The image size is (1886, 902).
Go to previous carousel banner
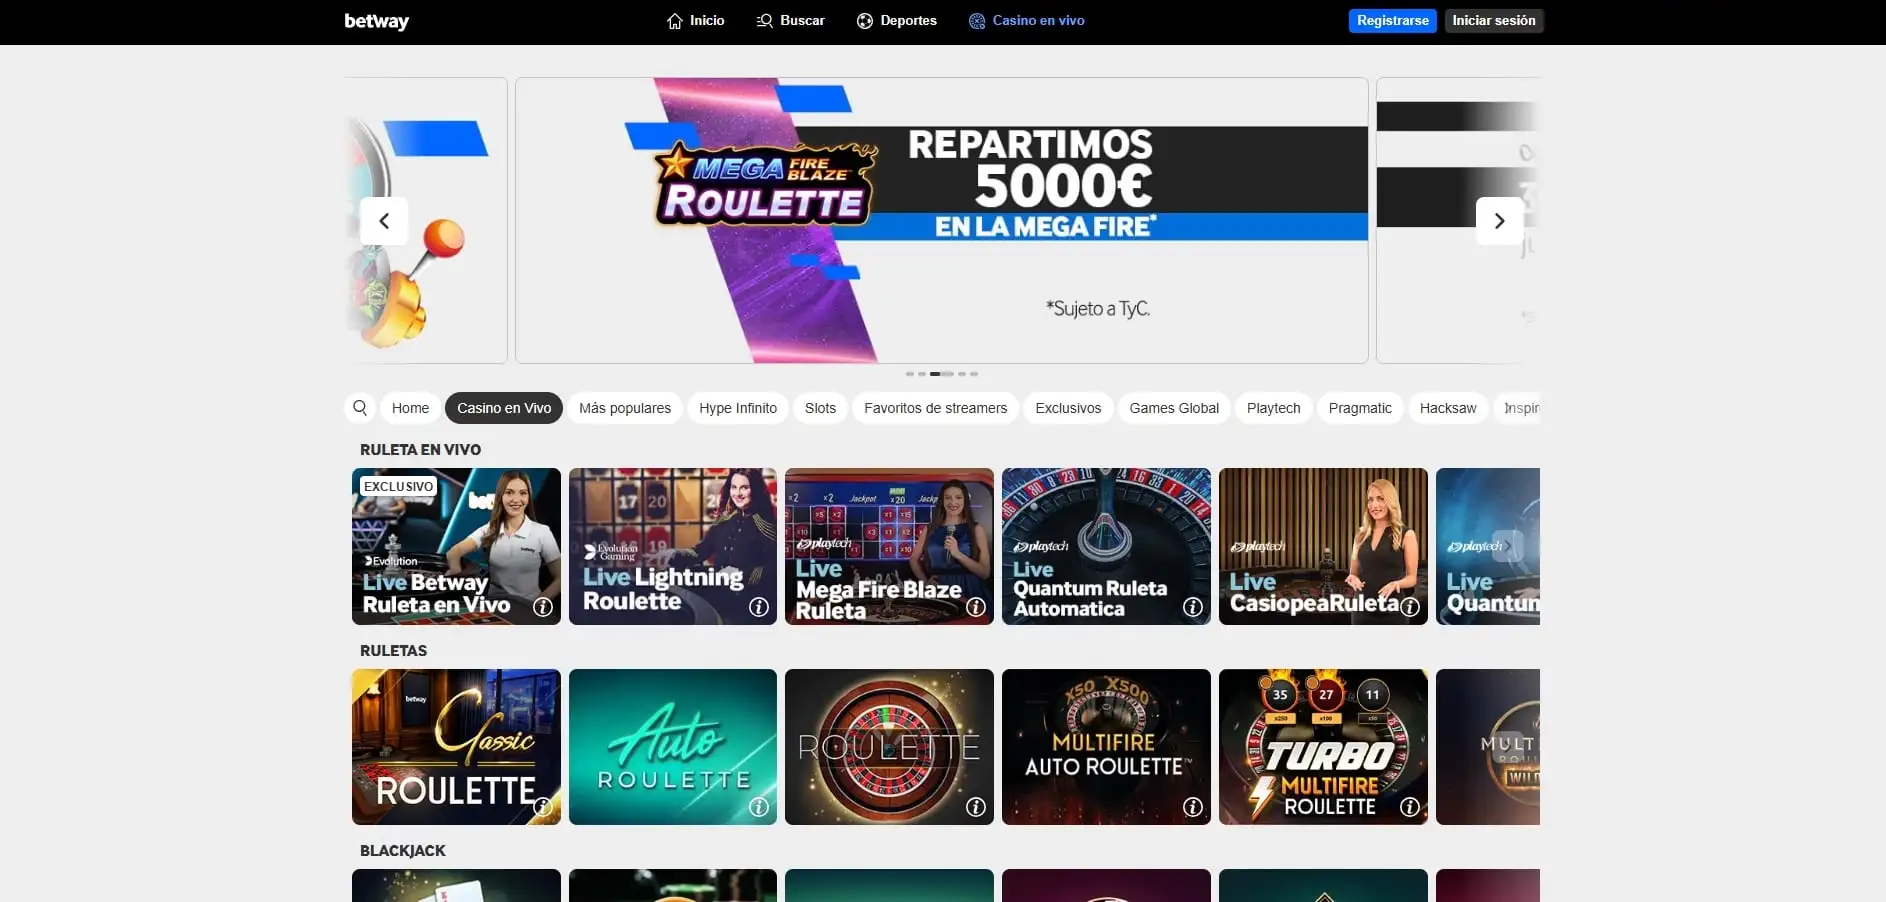[384, 221]
